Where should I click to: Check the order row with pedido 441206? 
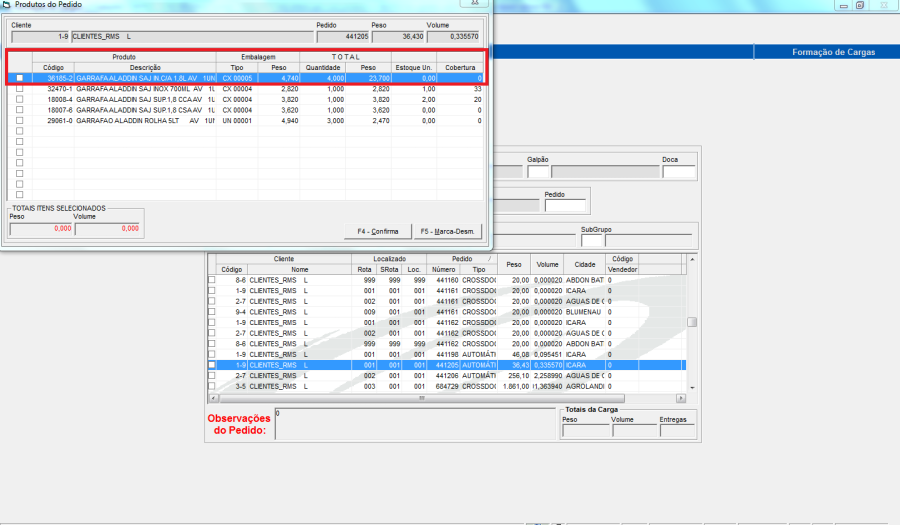tap(212, 375)
